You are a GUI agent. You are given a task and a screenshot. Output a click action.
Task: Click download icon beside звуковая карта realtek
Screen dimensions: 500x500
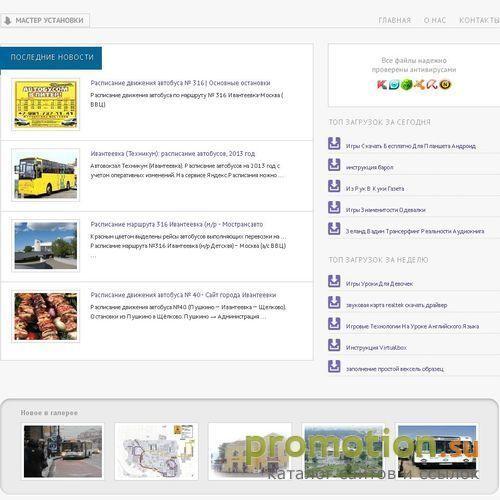(334, 303)
